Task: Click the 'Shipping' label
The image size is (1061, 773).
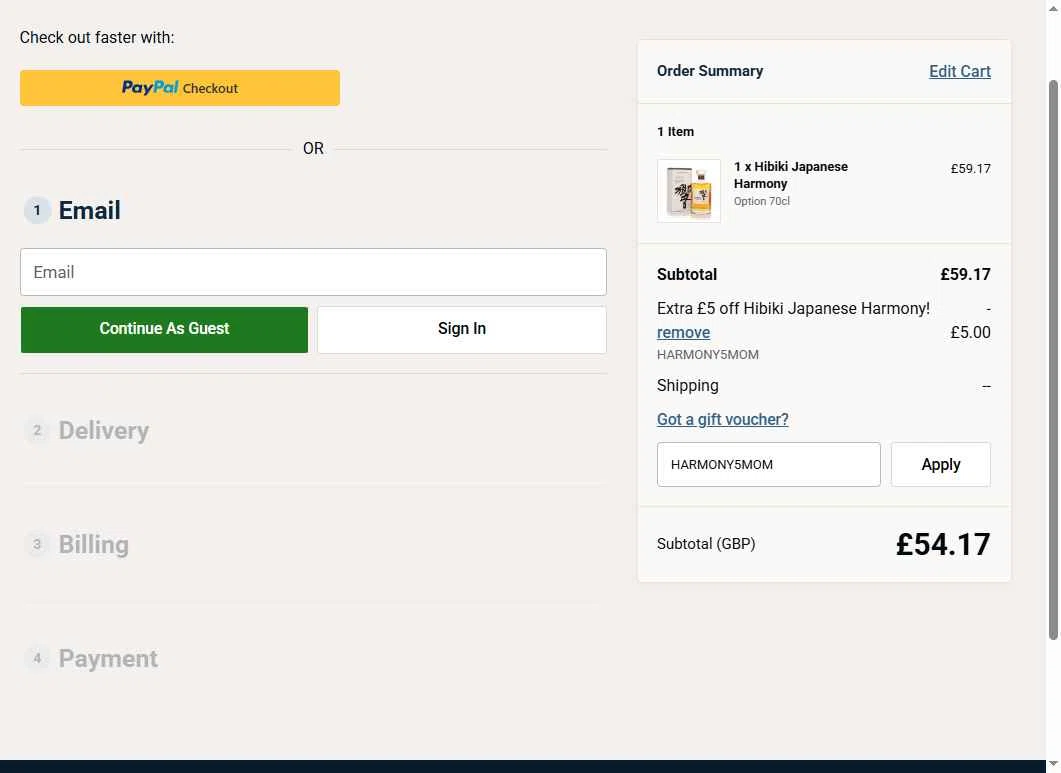Action: [x=687, y=385]
